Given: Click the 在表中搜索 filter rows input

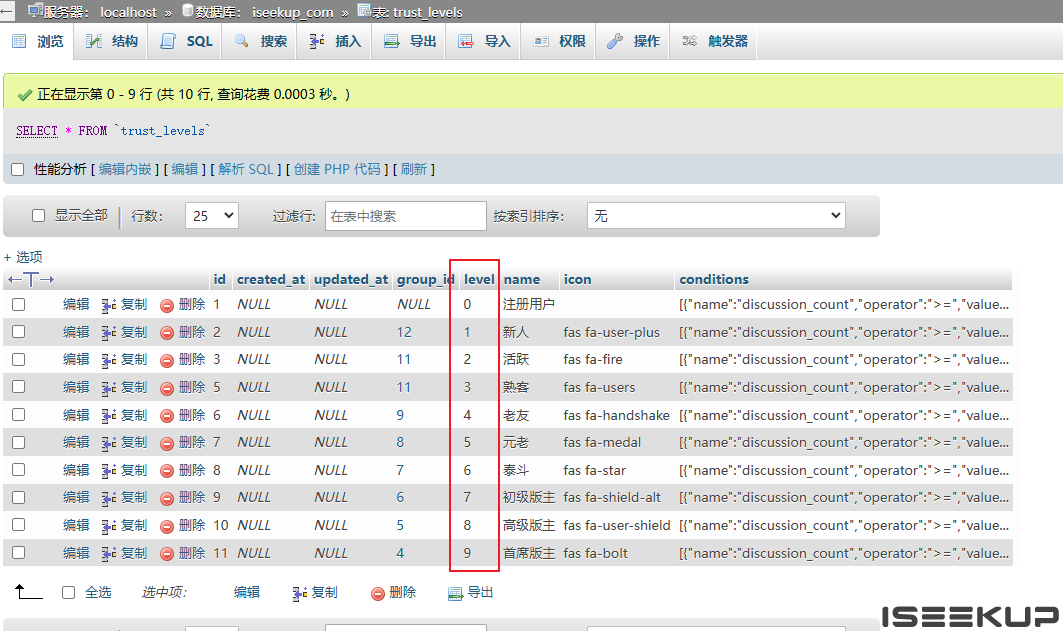Looking at the screenshot, I should click(405, 216).
